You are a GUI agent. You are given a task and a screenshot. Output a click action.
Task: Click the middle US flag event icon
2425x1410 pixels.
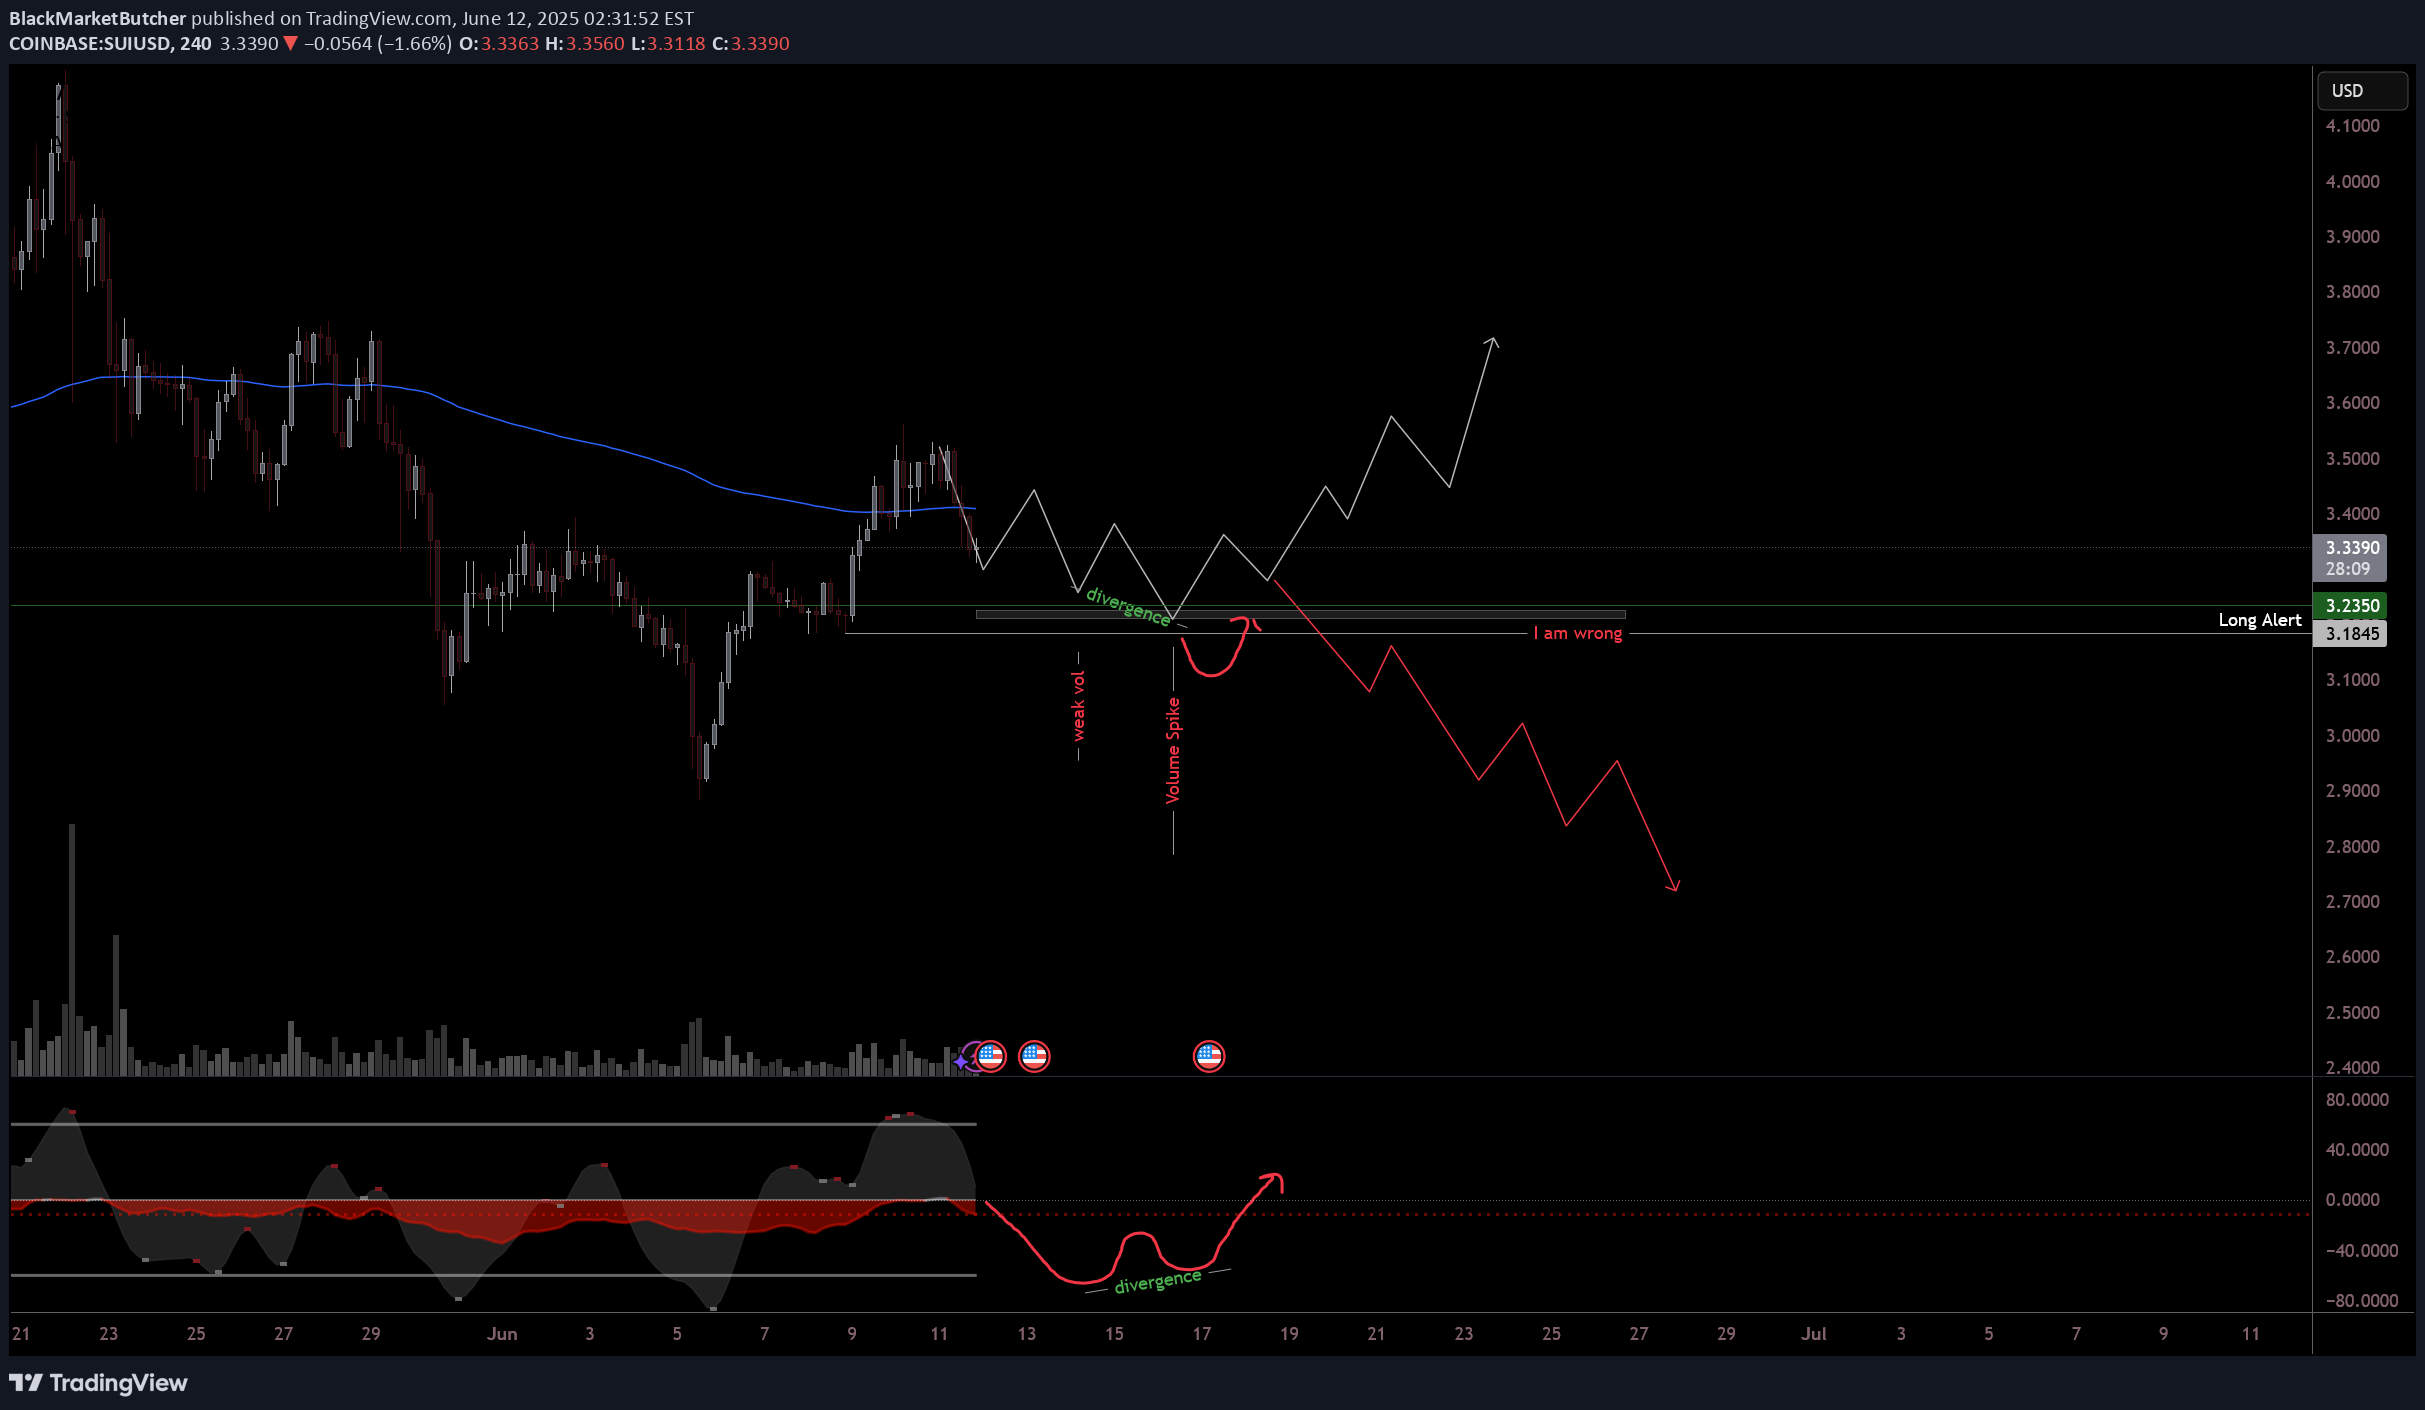[x=1034, y=1056]
